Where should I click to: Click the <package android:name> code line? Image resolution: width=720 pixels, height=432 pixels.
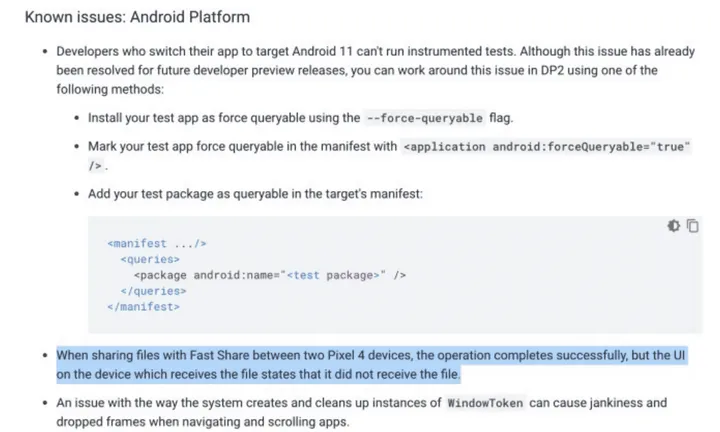(x=270, y=275)
